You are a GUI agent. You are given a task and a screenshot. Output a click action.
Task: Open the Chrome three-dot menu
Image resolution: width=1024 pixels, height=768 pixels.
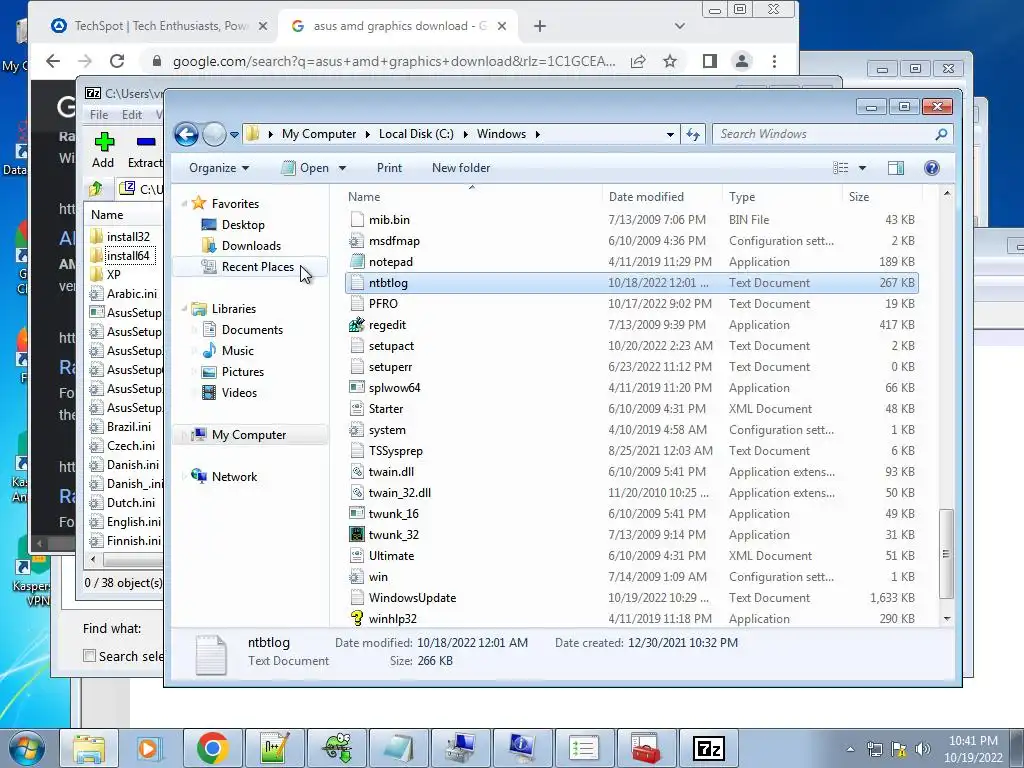774,61
